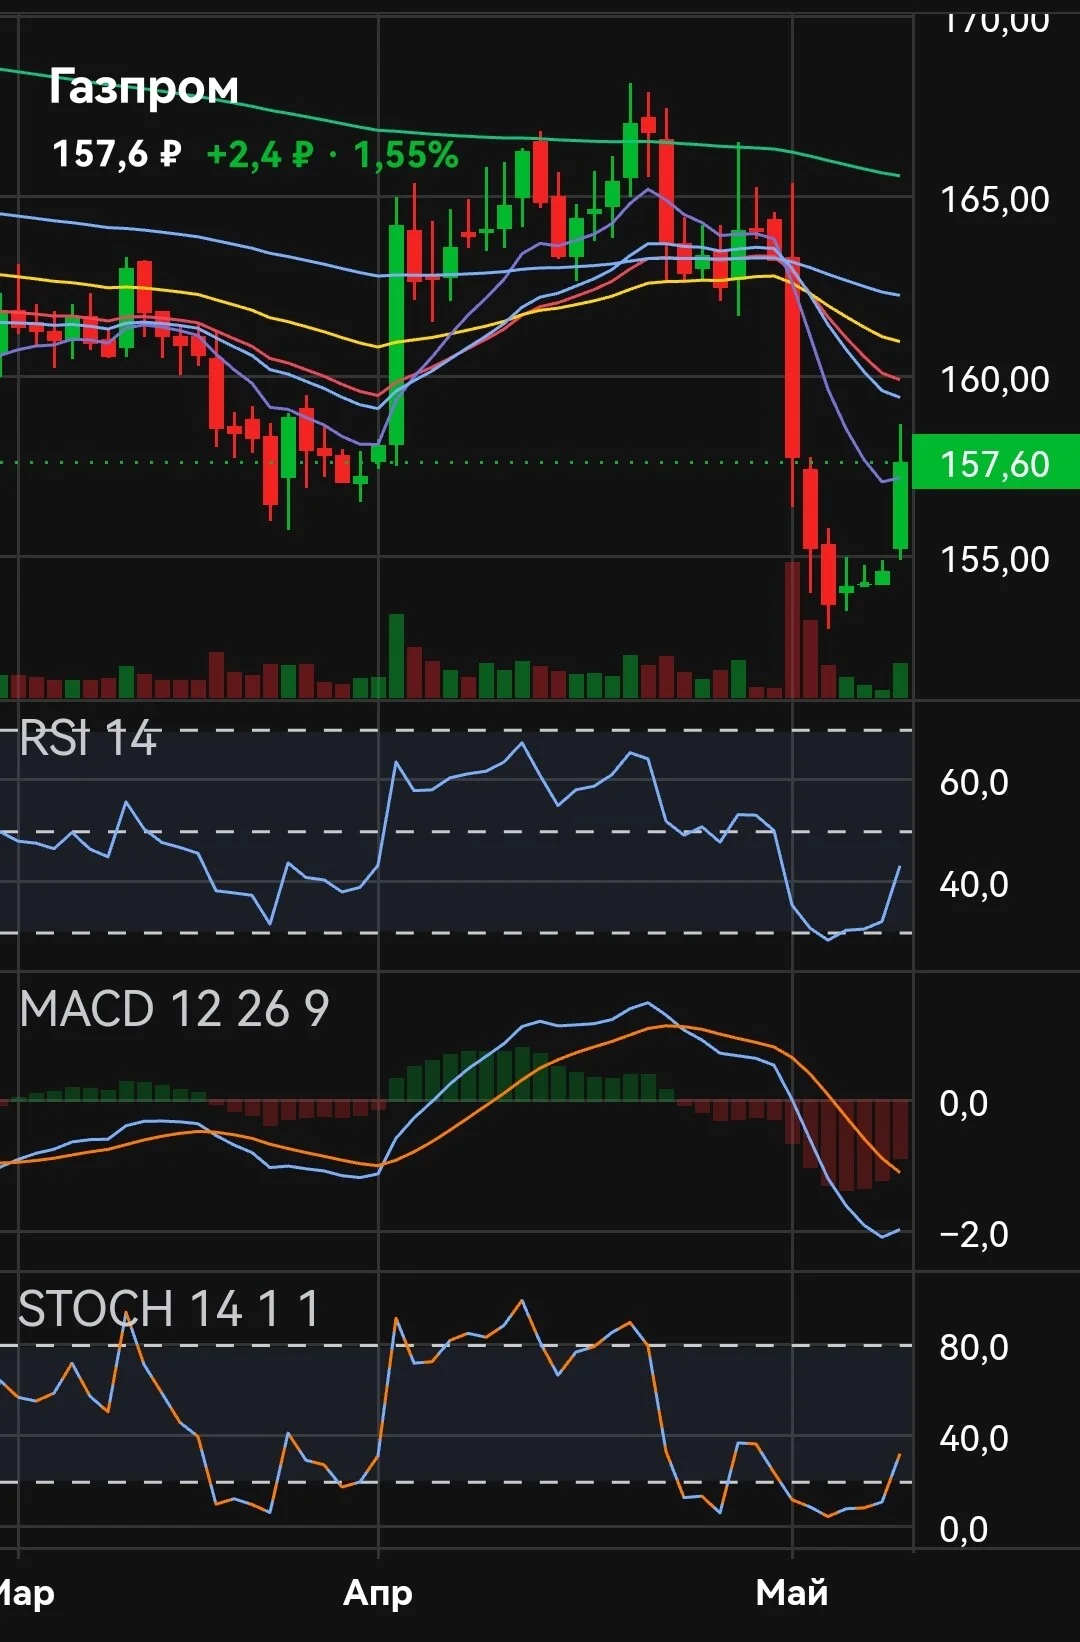This screenshot has height=1642, width=1080.
Task: Tap the tallest red volume bar in early May
Action: (x=792, y=629)
